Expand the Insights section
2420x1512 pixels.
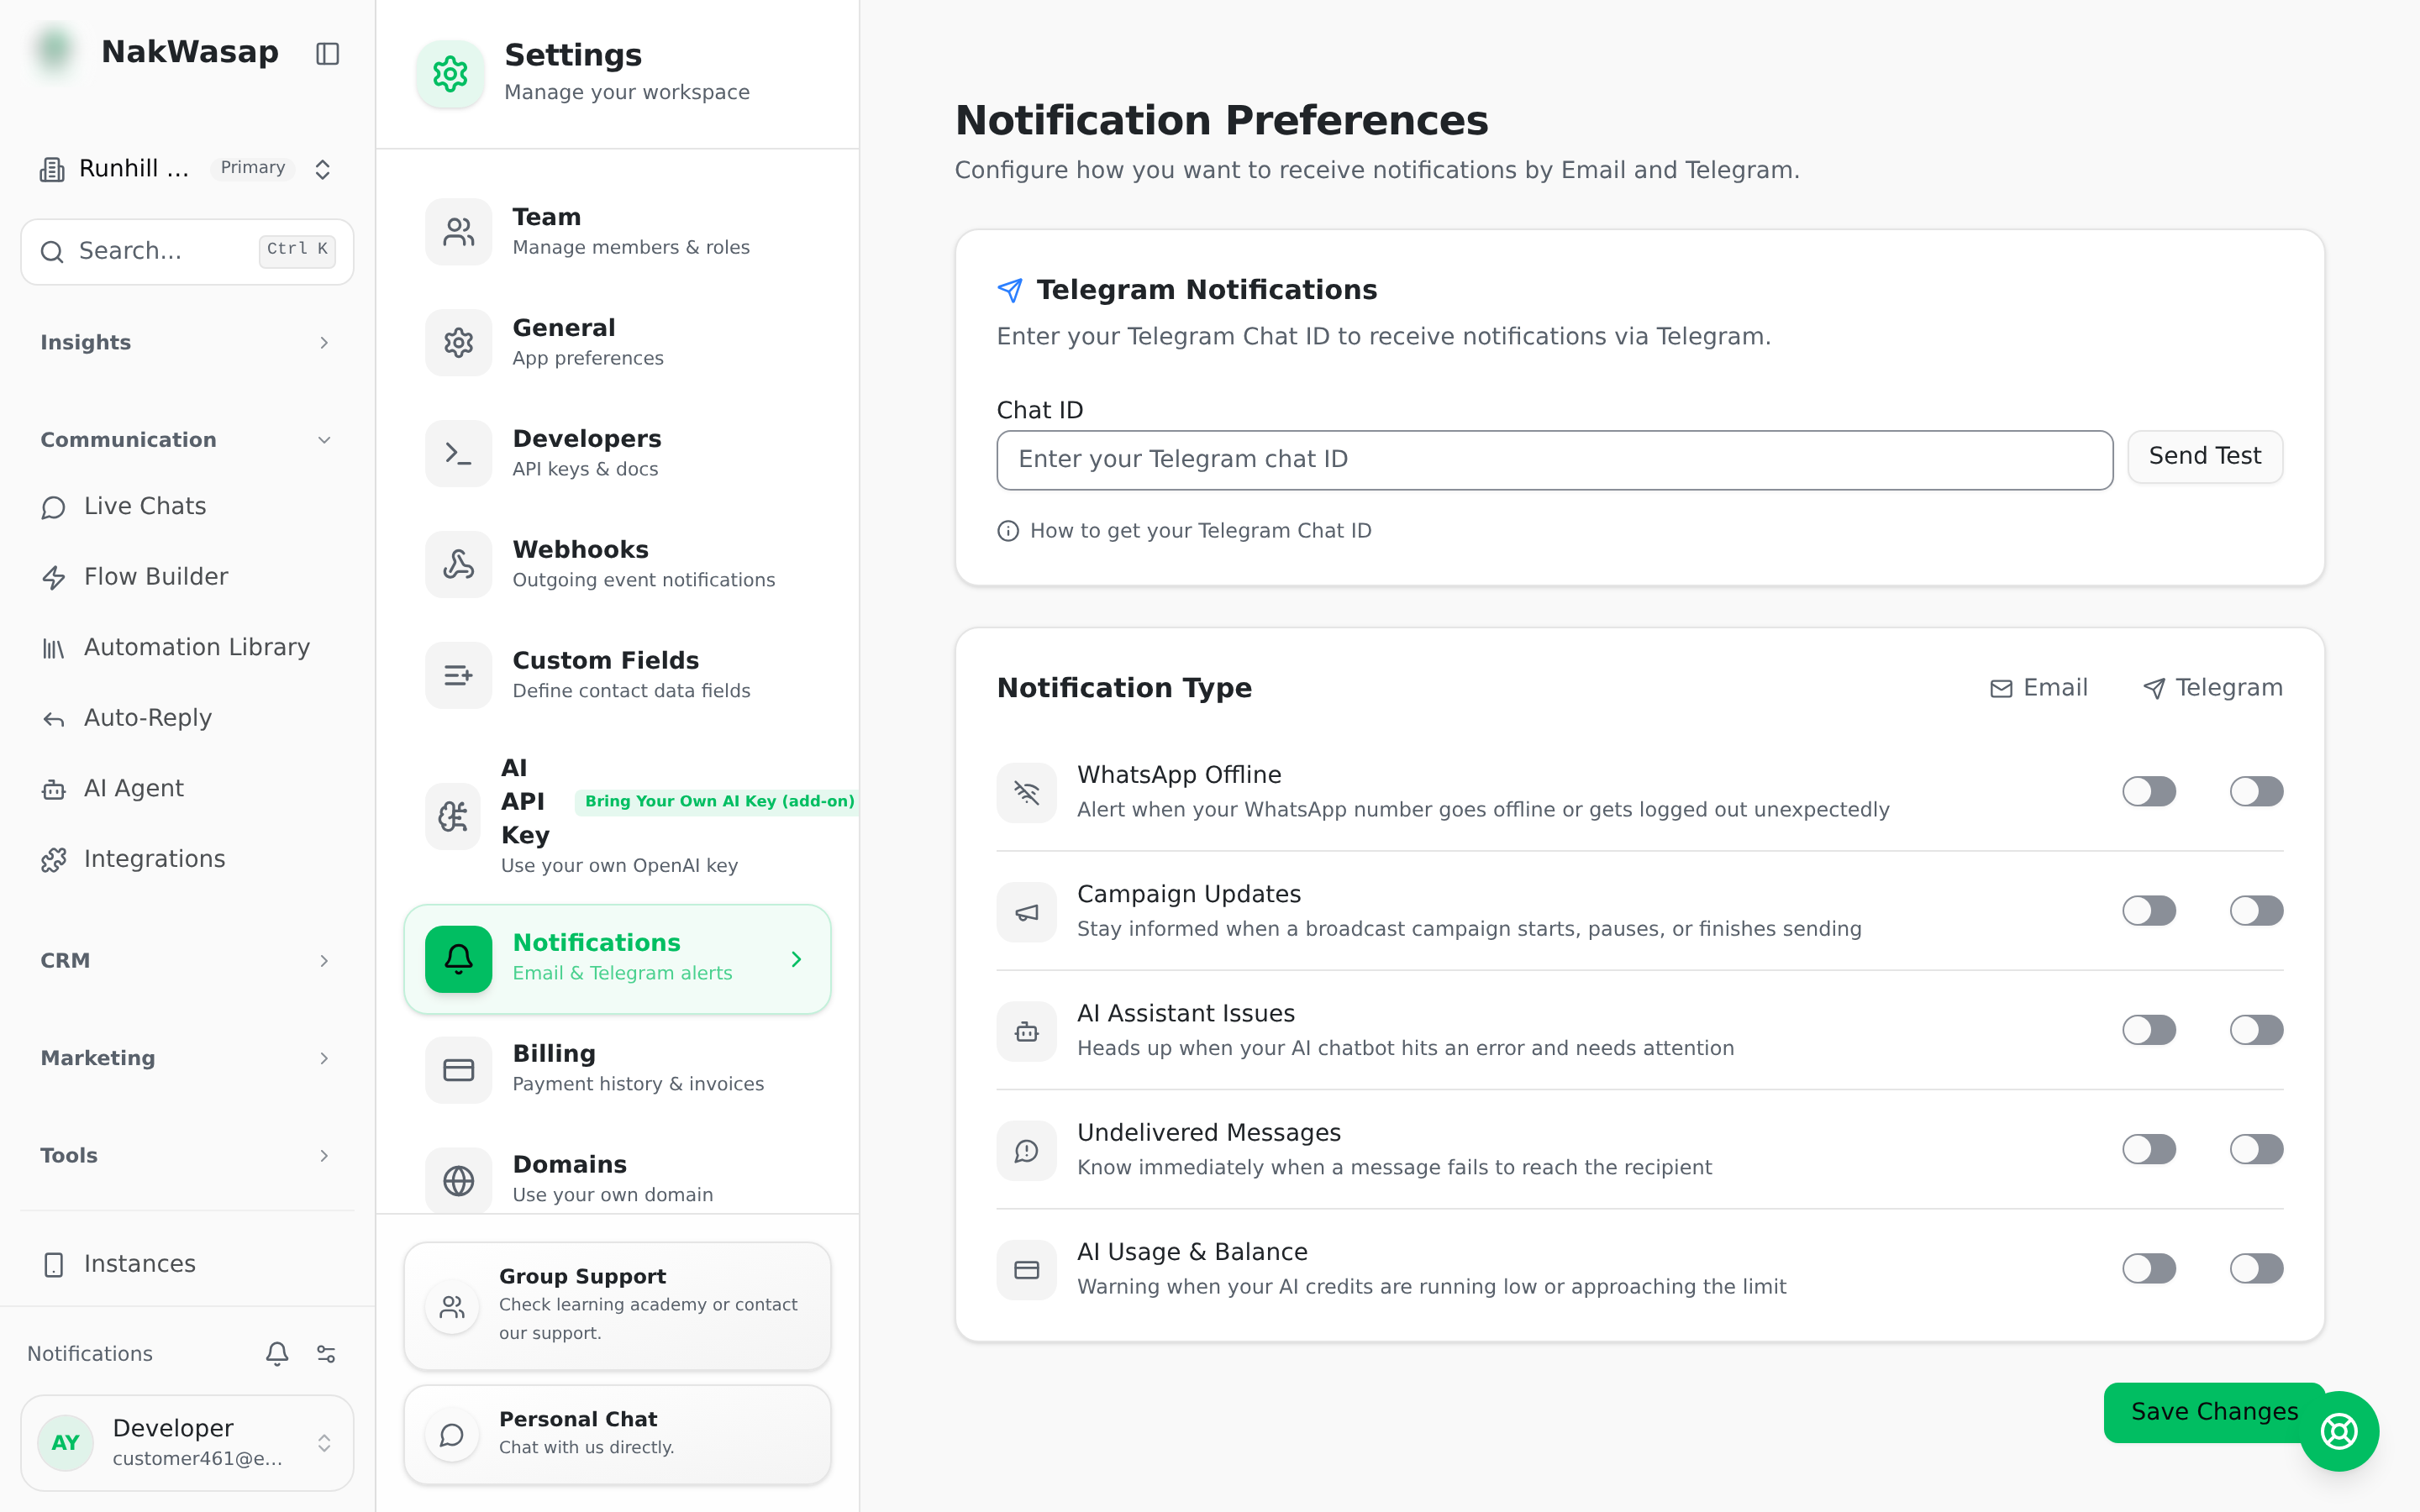tap(187, 343)
